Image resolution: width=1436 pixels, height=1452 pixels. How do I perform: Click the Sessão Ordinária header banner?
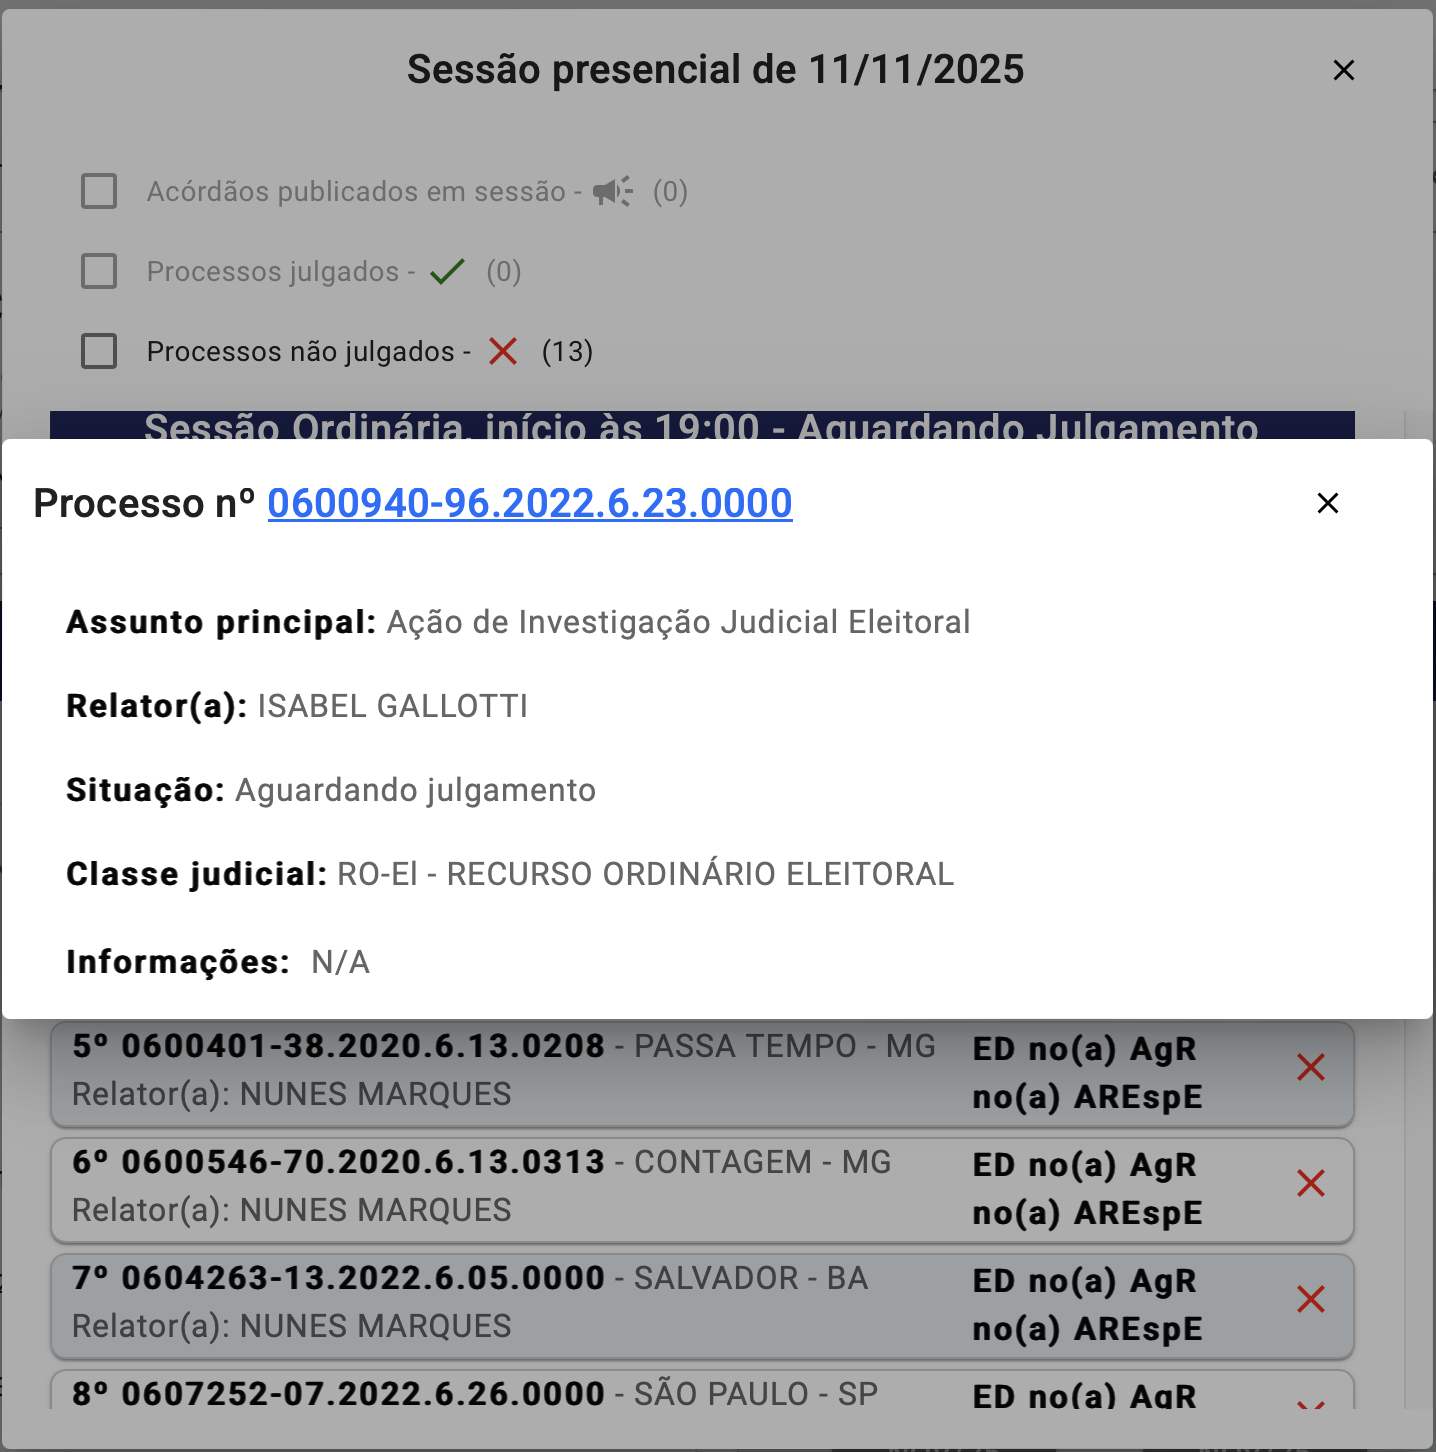click(x=701, y=426)
